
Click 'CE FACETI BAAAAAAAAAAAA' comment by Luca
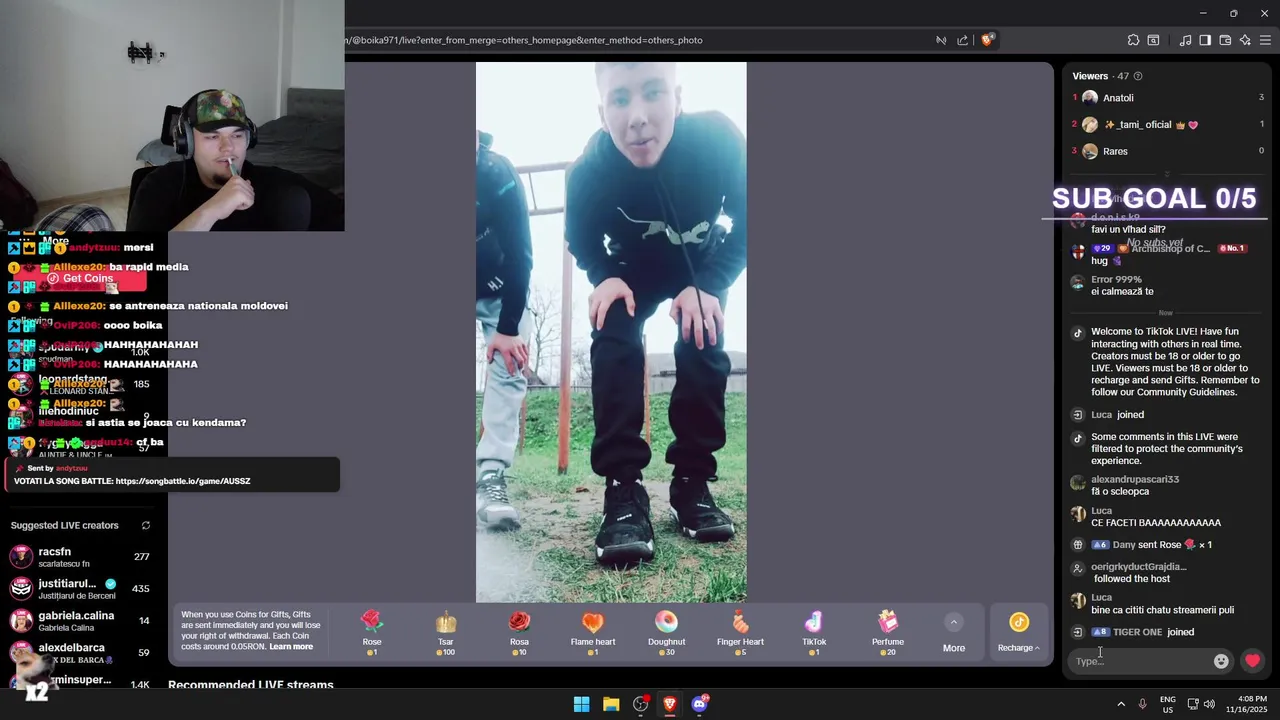click(x=1156, y=523)
